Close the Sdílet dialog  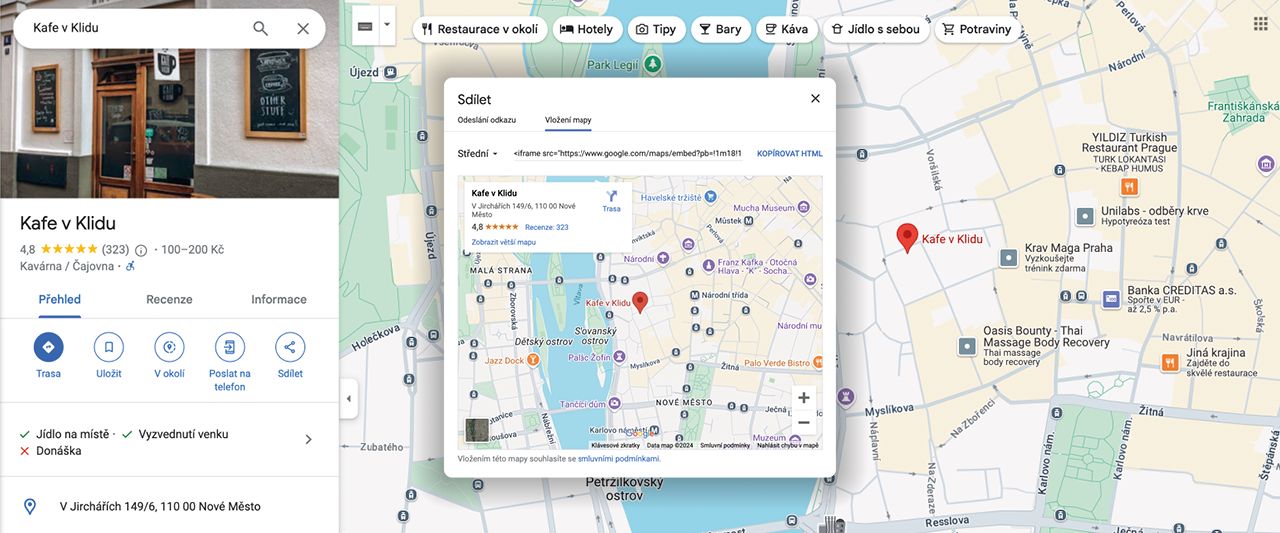click(x=815, y=99)
